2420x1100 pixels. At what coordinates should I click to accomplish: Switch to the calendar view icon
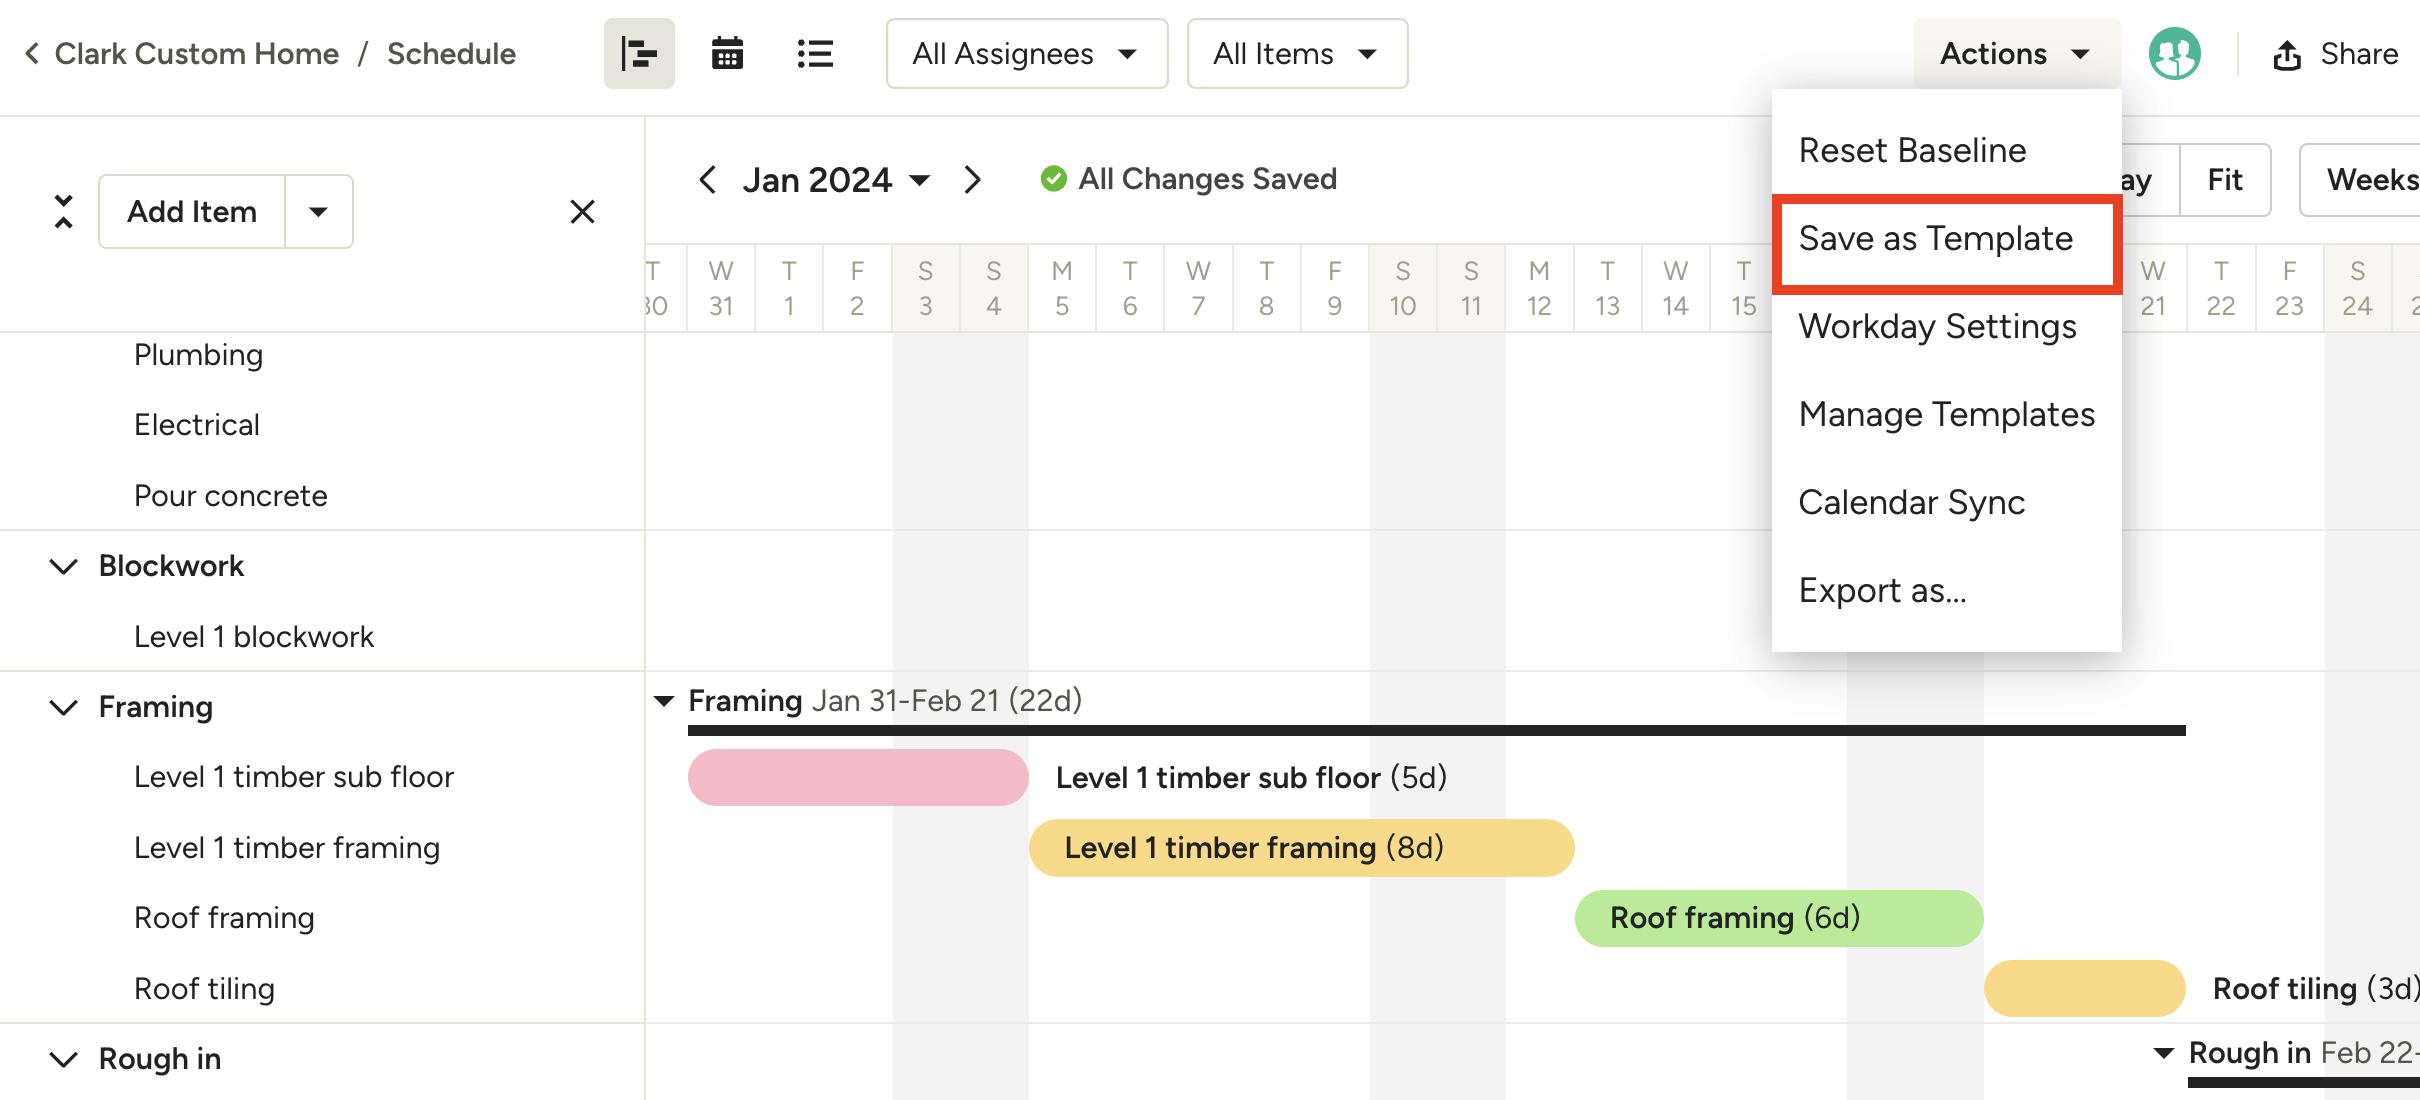click(727, 53)
